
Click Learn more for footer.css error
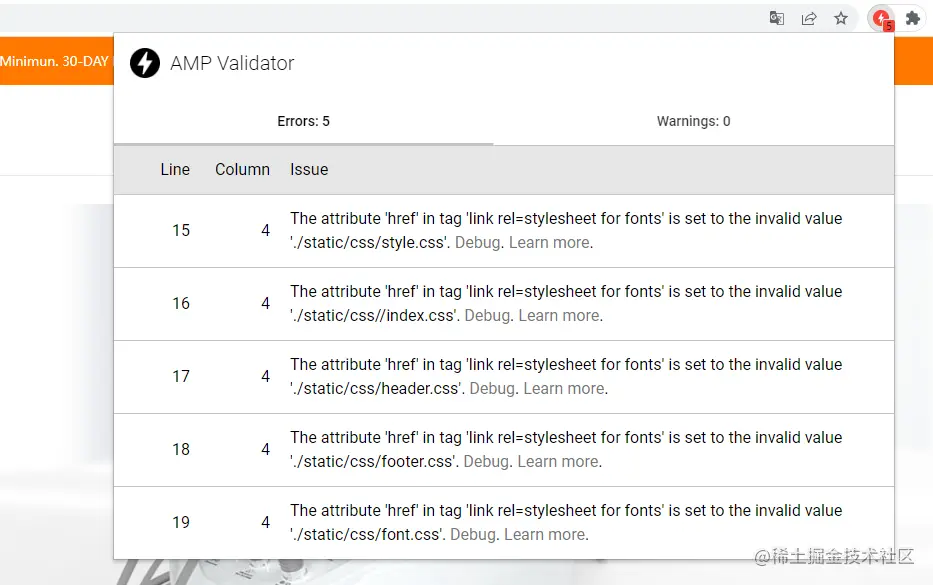pos(559,462)
